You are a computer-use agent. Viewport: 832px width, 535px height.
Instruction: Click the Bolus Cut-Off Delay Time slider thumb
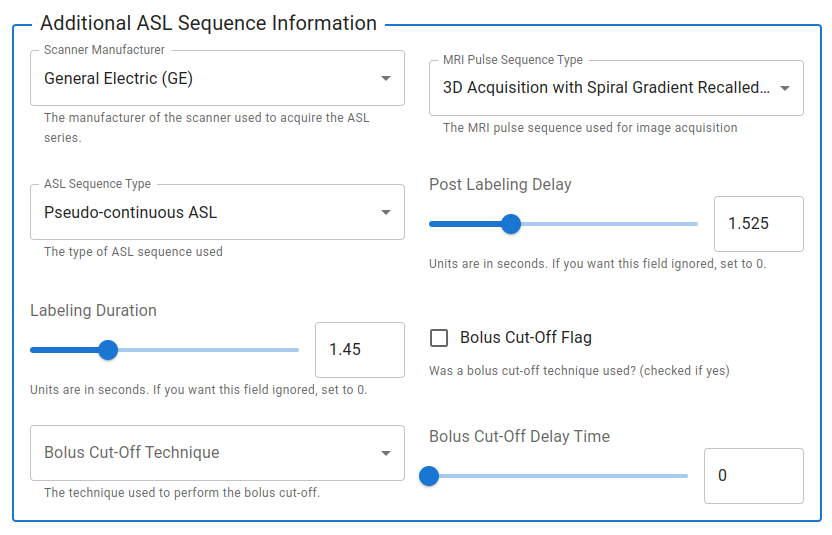[429, 476]
